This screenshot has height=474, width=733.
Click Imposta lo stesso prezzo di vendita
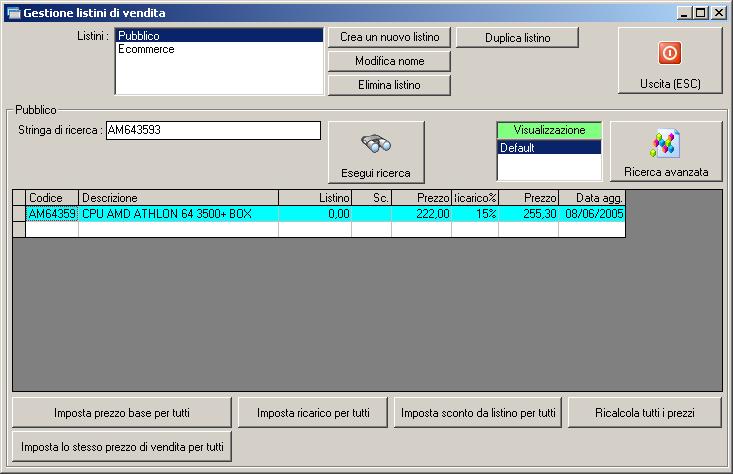[x=122, y=447]
